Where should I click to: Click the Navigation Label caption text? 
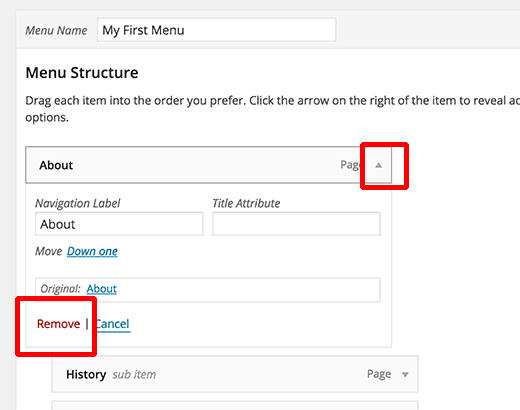tap(78, 203)
